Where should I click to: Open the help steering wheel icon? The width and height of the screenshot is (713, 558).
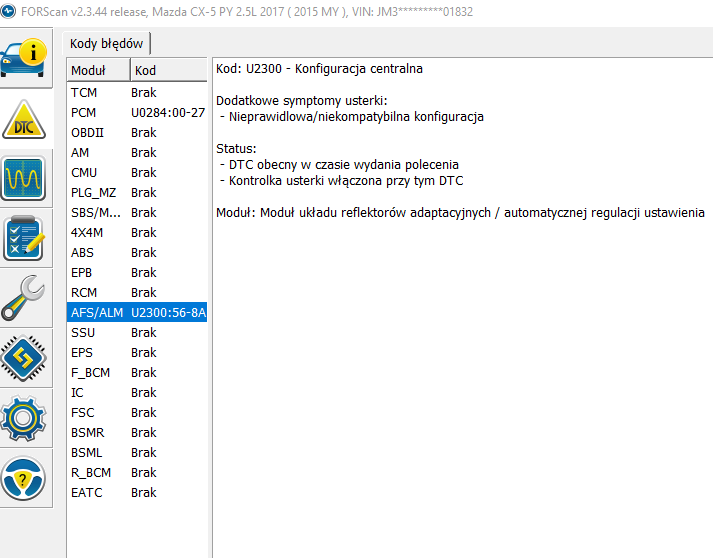coord(24,478)
